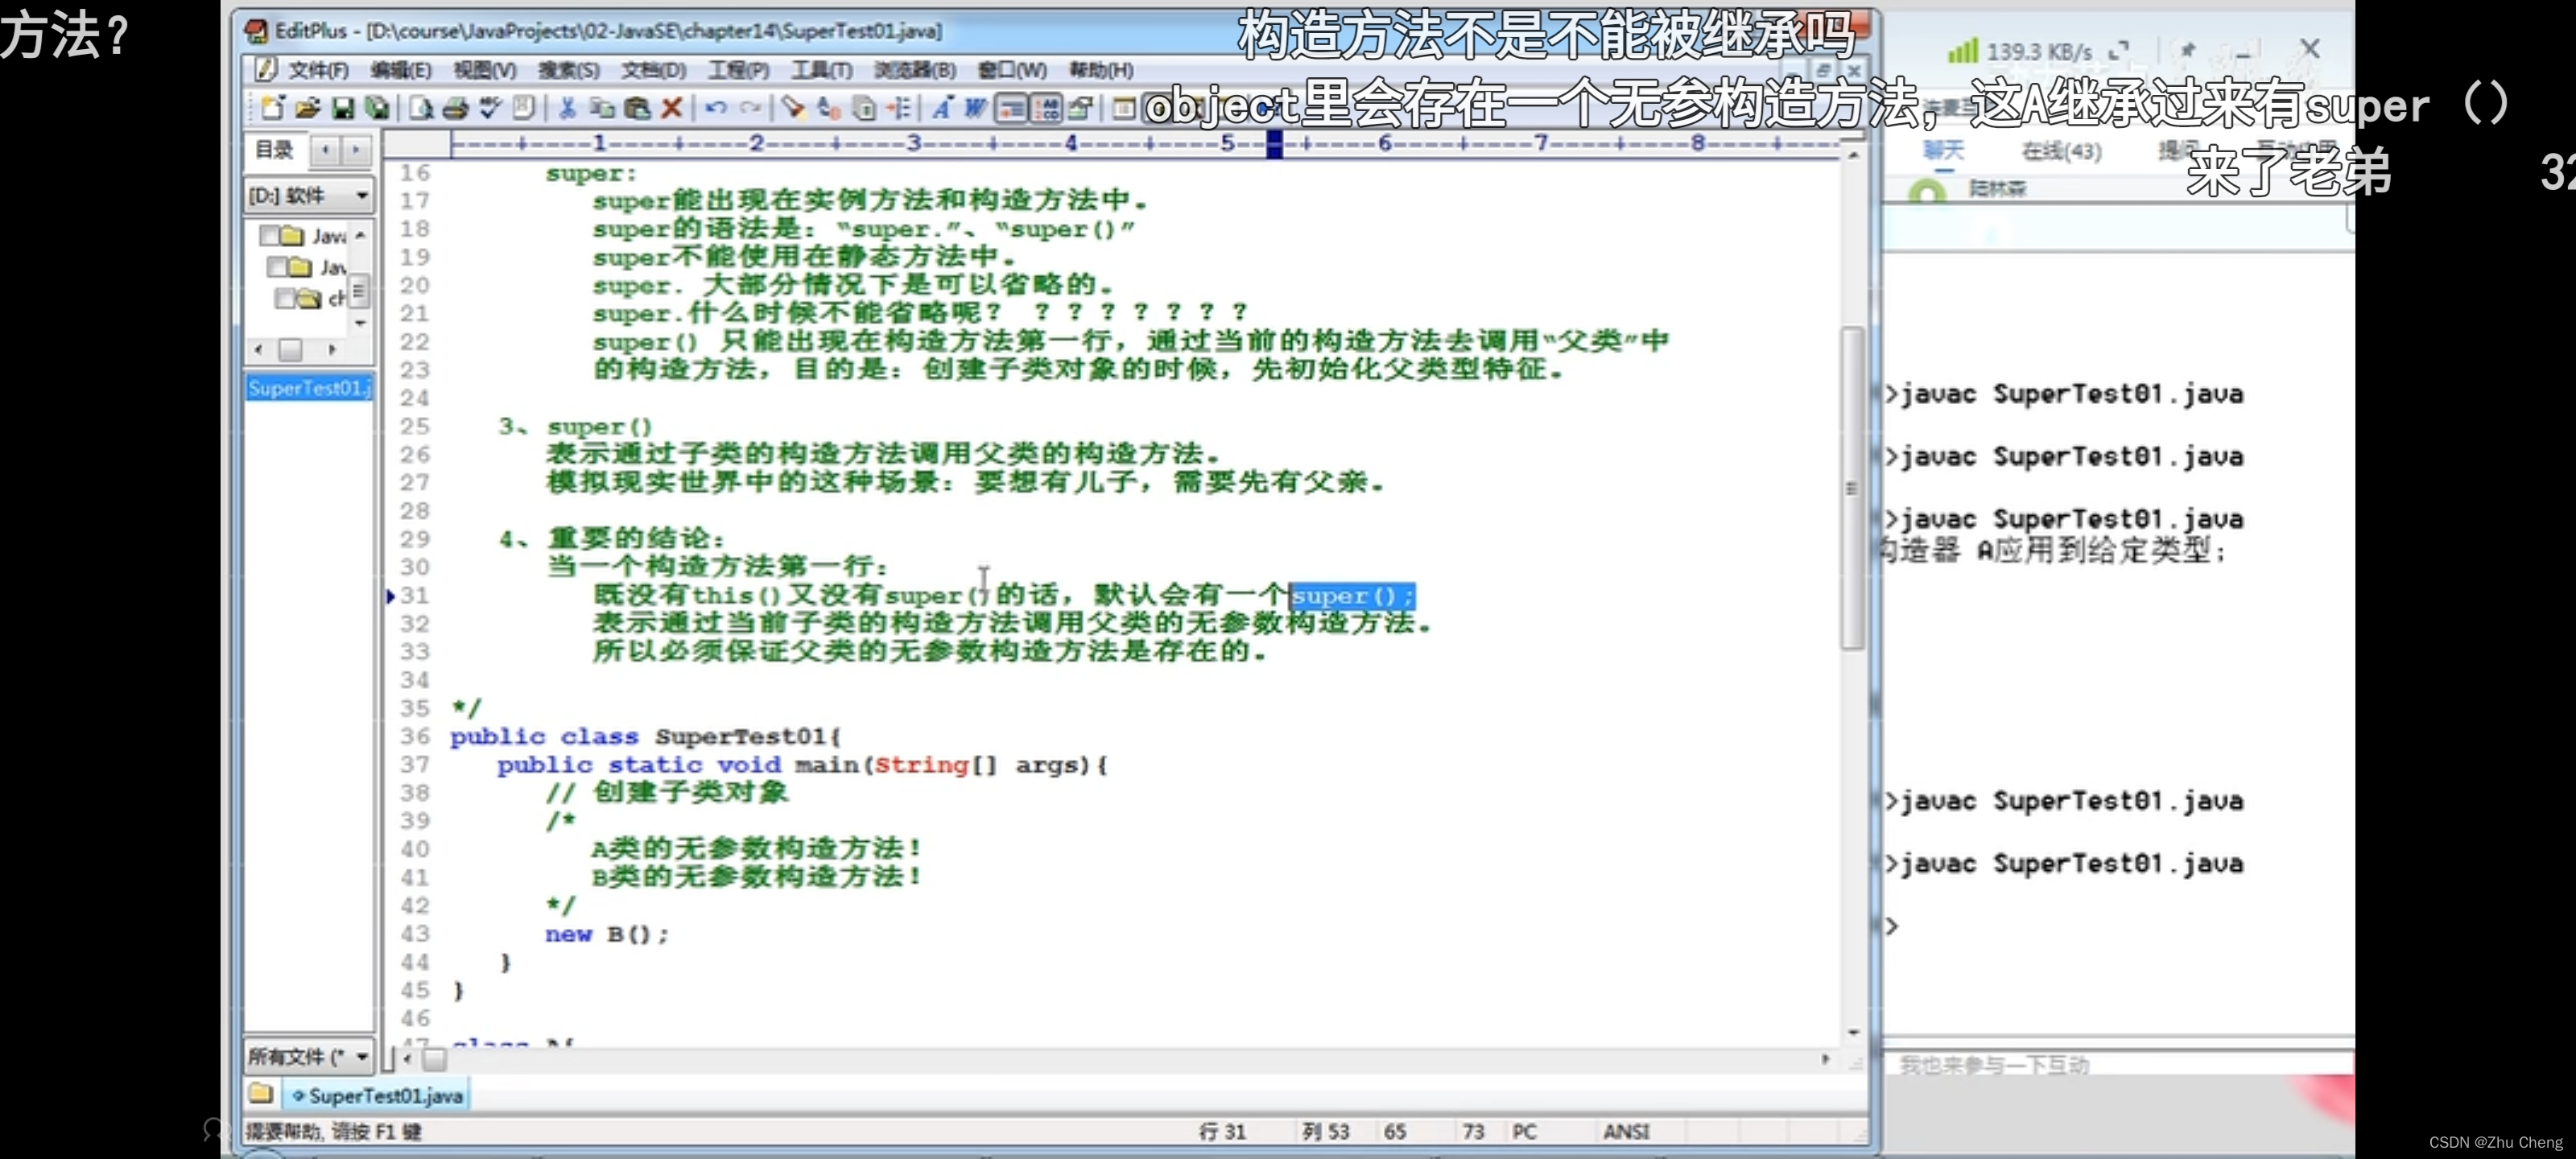Viewport: 2576px width, 1159px height.
Task: Click the Redo arrow icon
Action: 751,107
